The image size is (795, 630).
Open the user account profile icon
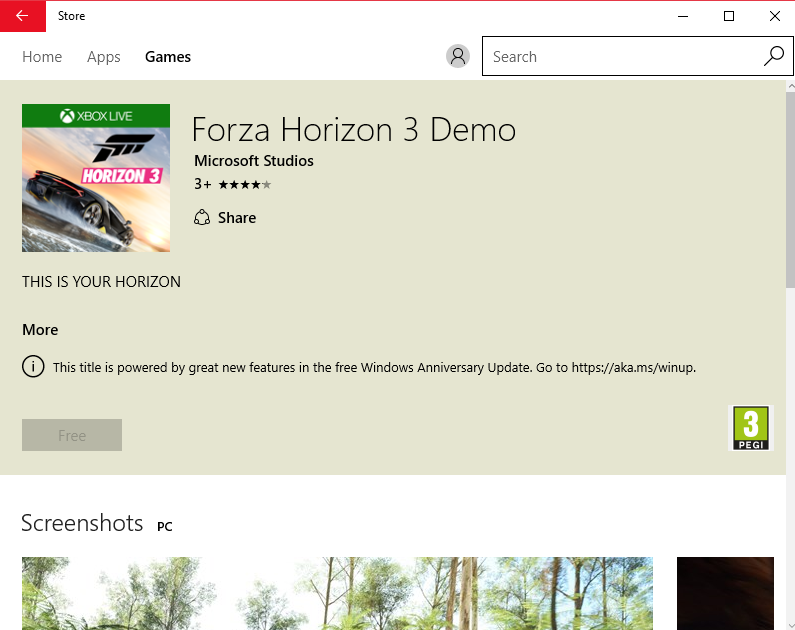(457, 56)
